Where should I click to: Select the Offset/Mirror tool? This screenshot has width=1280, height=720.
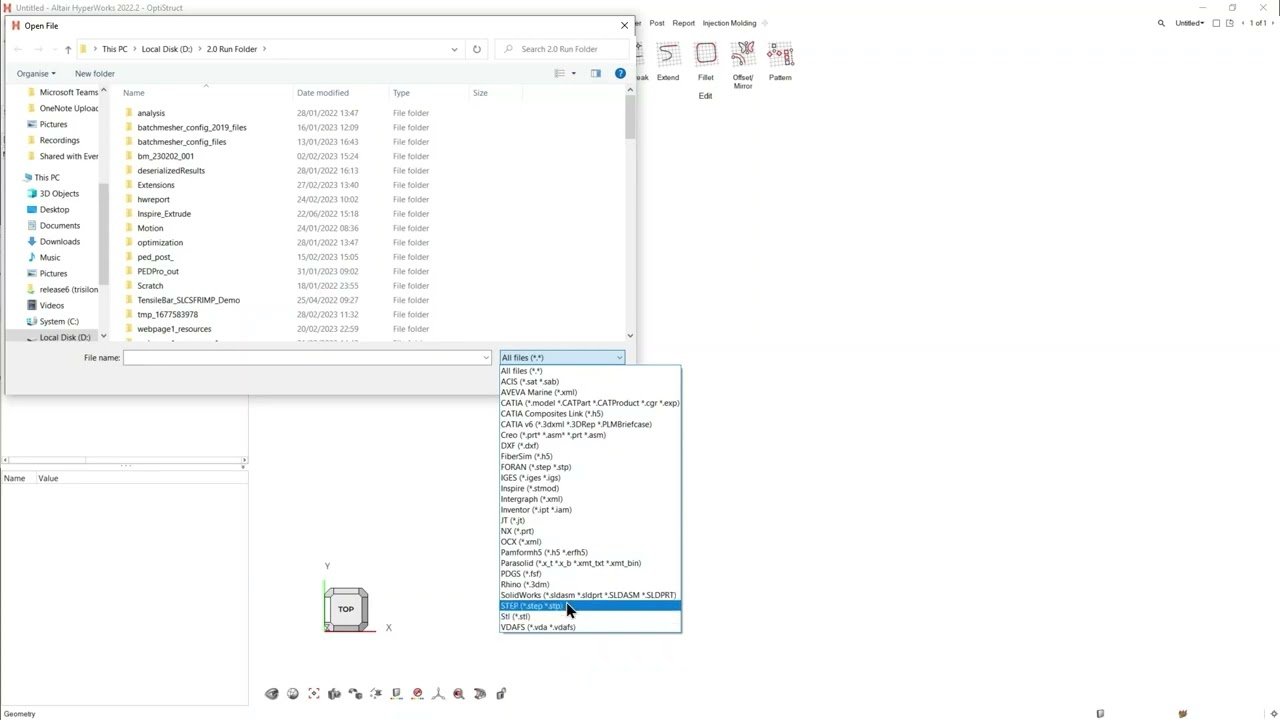[x=743, y=65]
